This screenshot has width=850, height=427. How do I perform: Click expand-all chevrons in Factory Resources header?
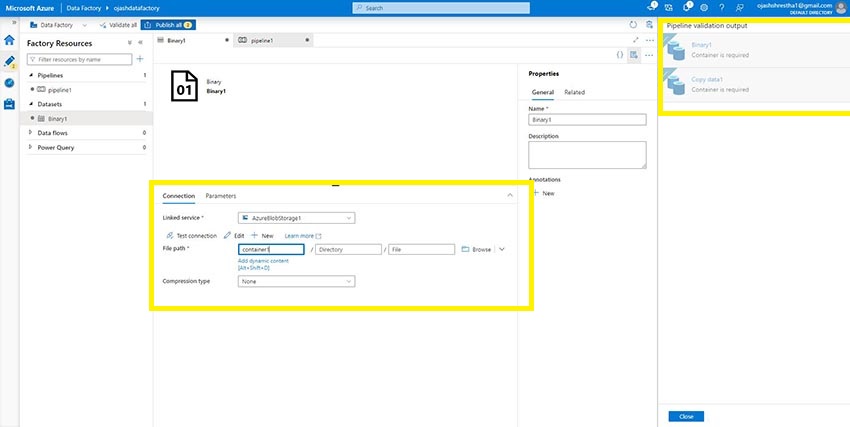[130, 43]
